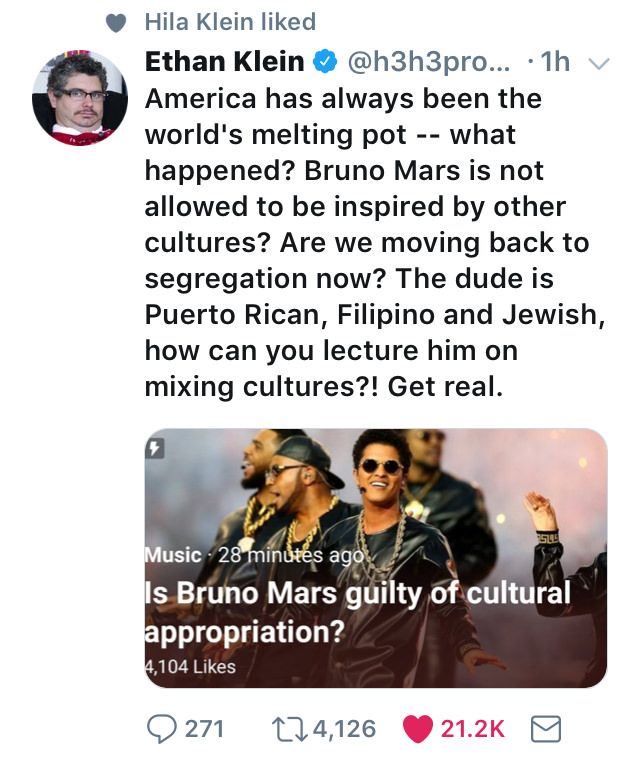This screenshot has height=757, width=640.
Task: Tap the Ethan Klein display name
Action: [224, 62]
